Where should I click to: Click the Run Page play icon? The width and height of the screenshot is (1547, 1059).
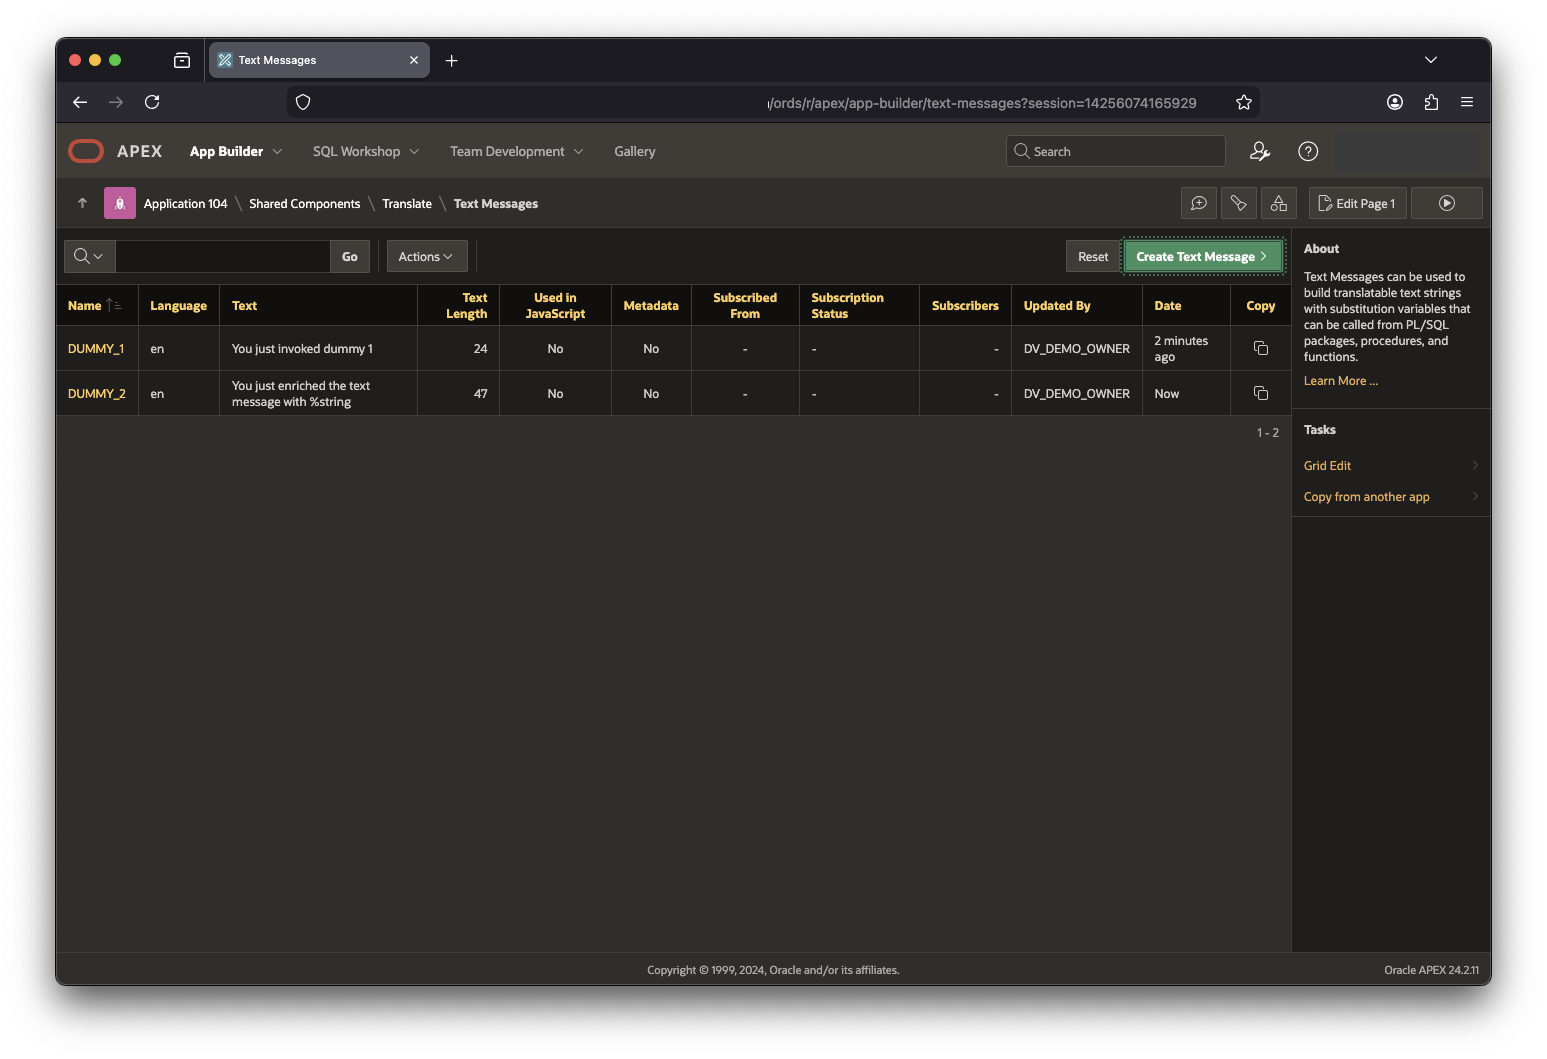tap(1446, 203)
